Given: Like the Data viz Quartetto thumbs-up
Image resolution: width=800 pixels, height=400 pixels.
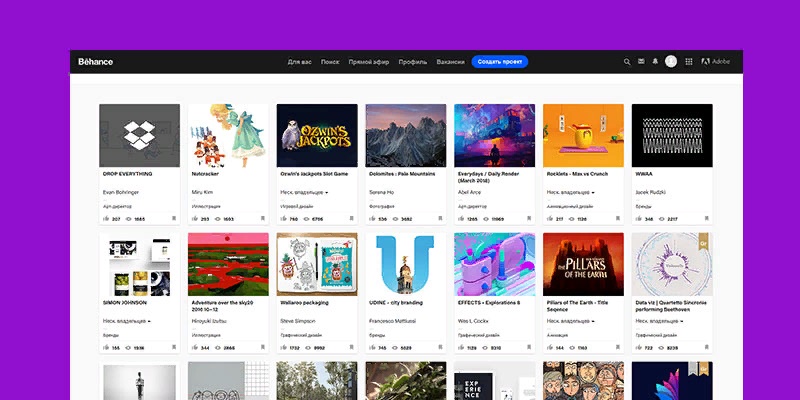Looking at the screenshot, I should coord(639,347).
